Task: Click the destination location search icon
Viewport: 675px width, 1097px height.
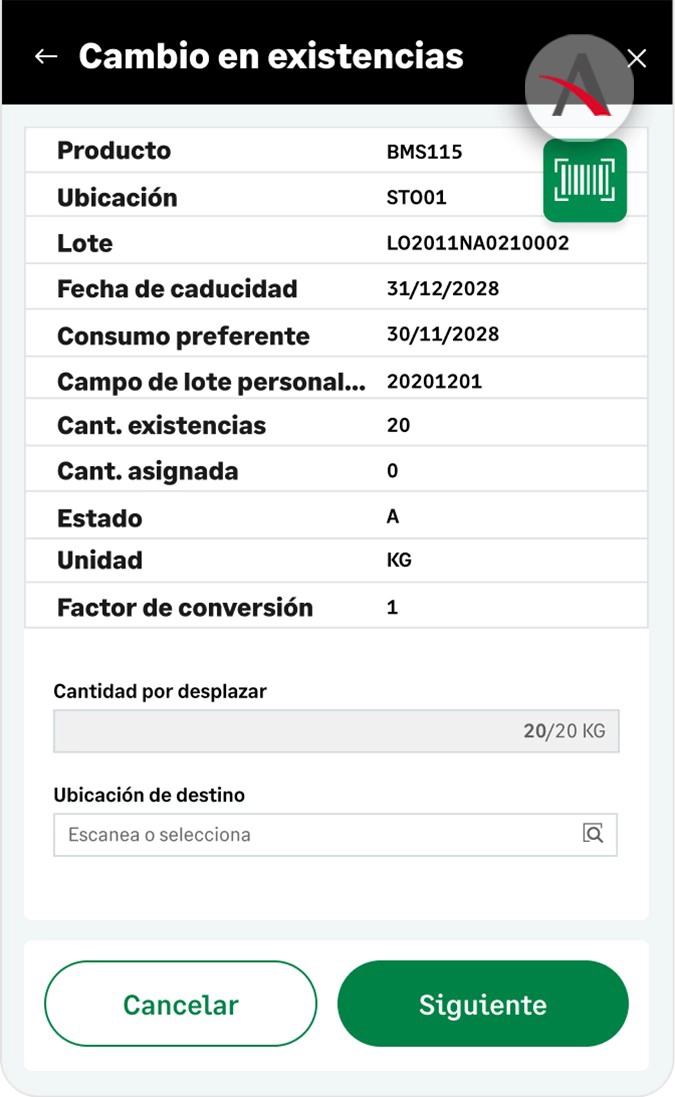Action: (594, 834)
